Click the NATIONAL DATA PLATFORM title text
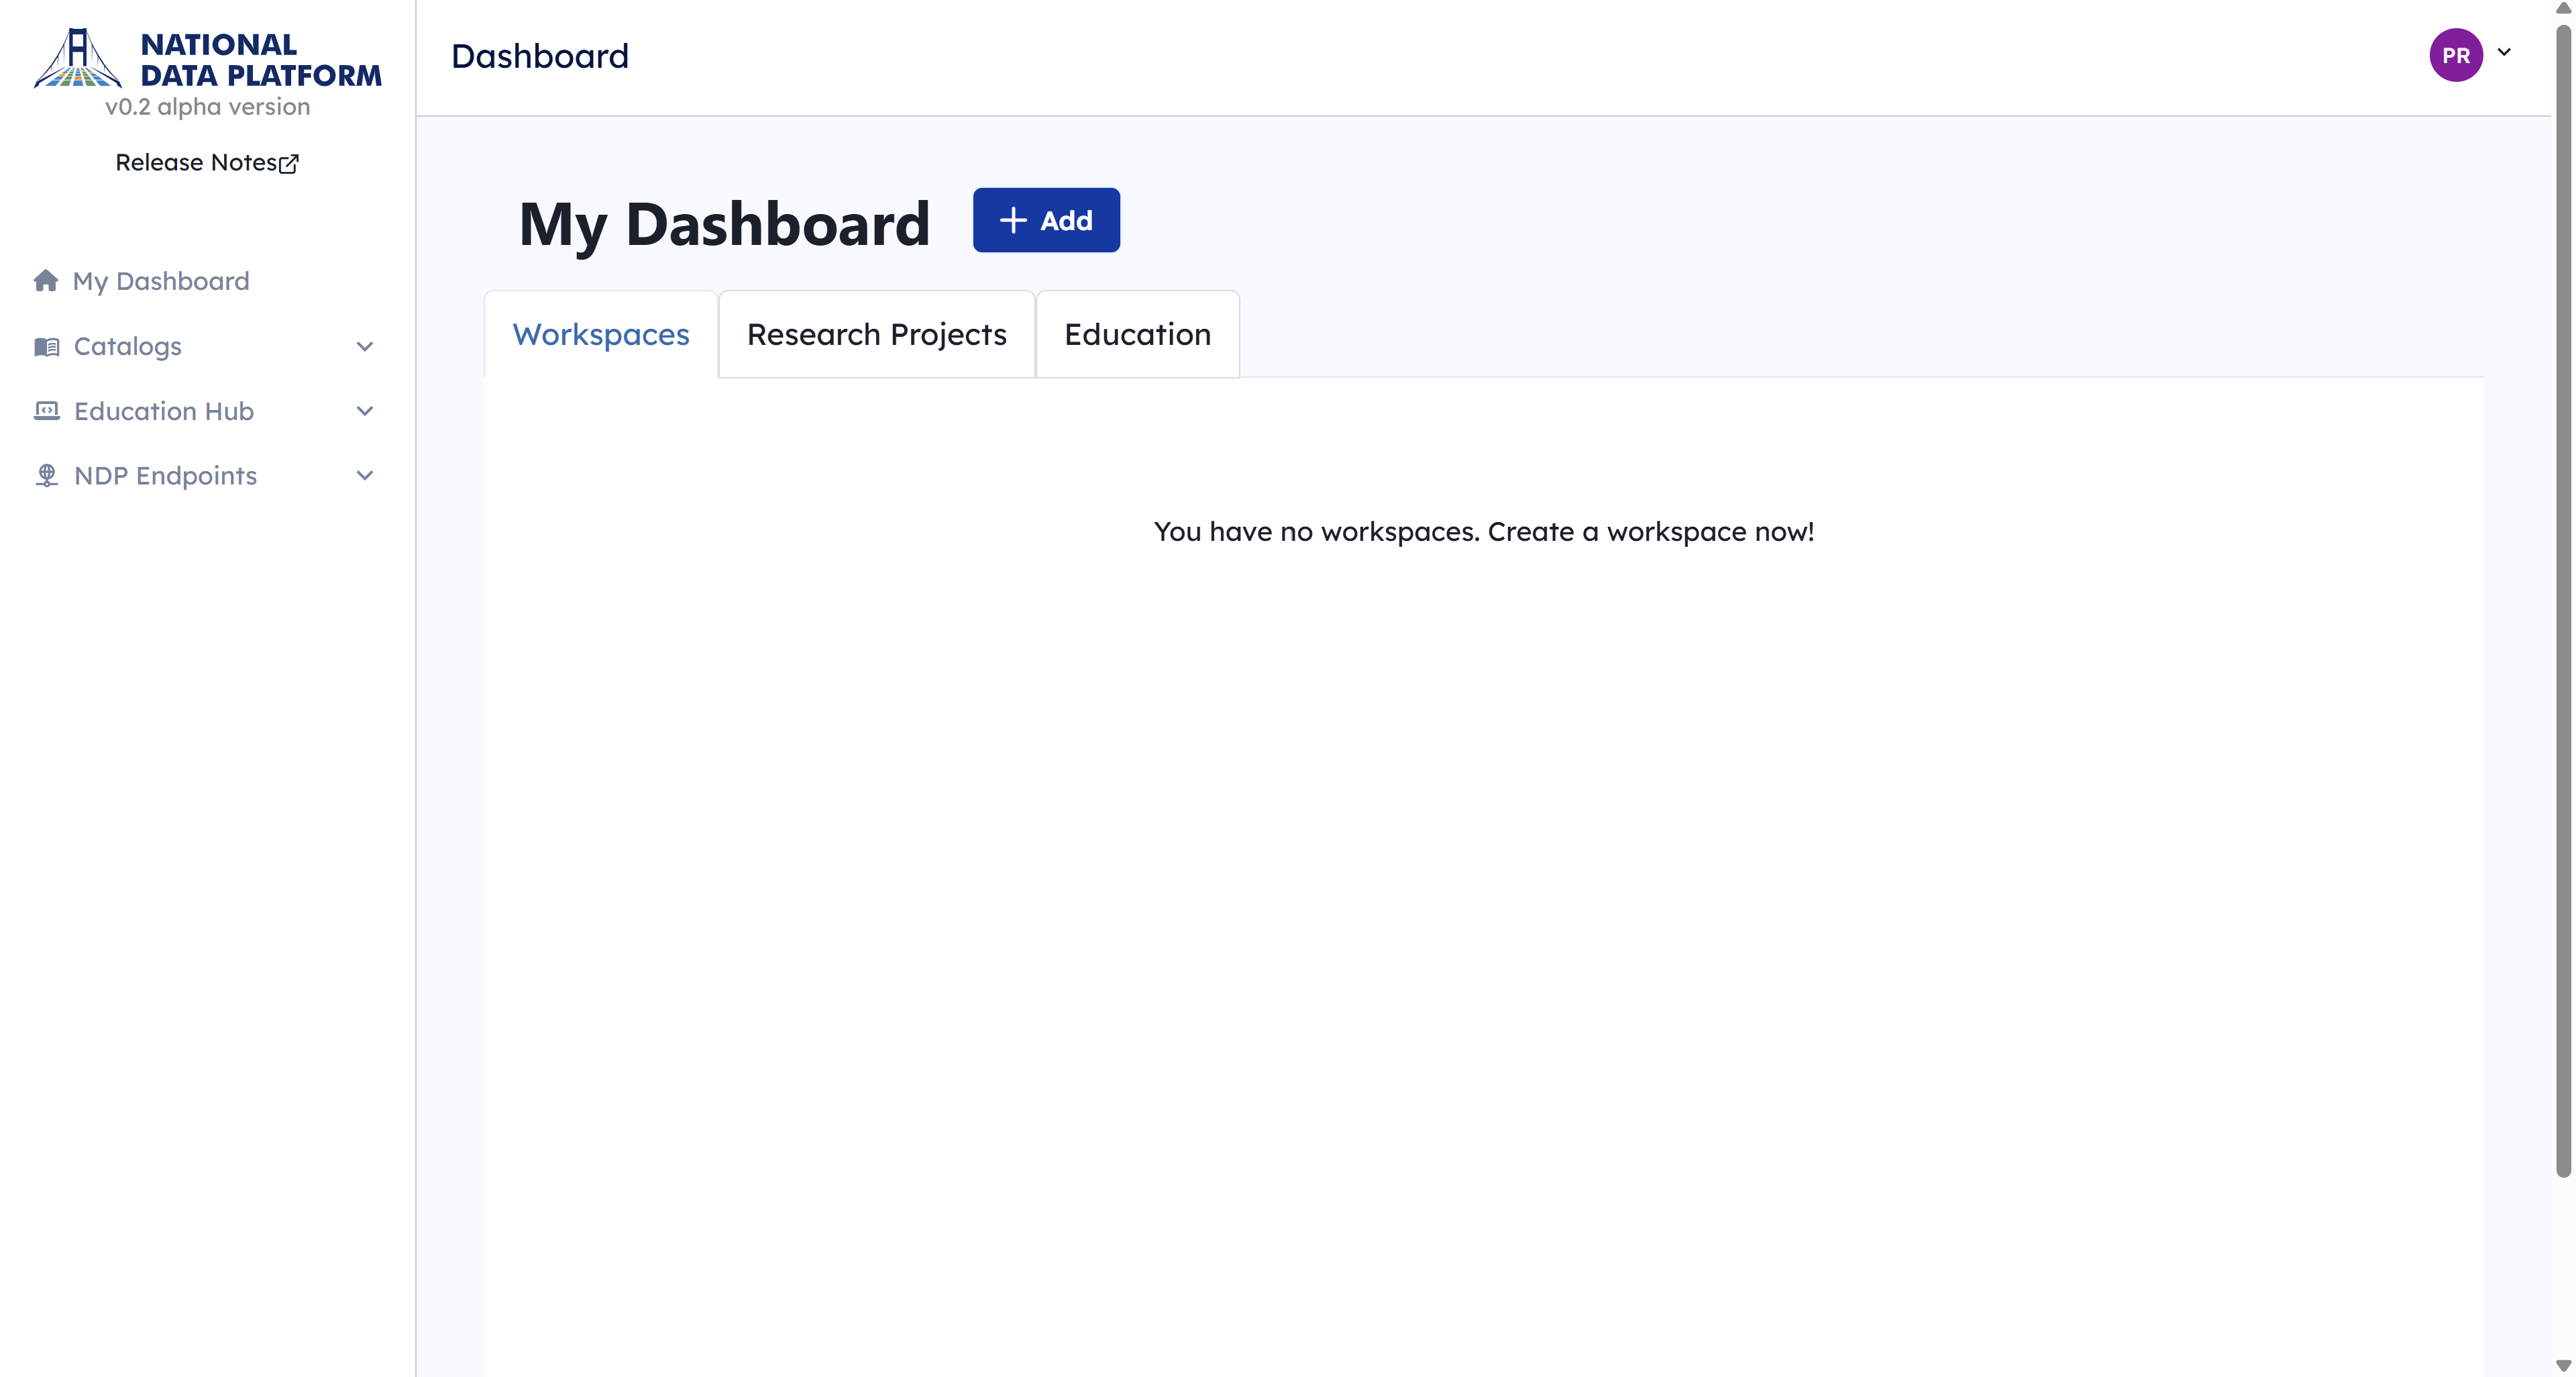Image resolution: width=2576 pixels, height=1377 pixels. [x=261, y=60]
